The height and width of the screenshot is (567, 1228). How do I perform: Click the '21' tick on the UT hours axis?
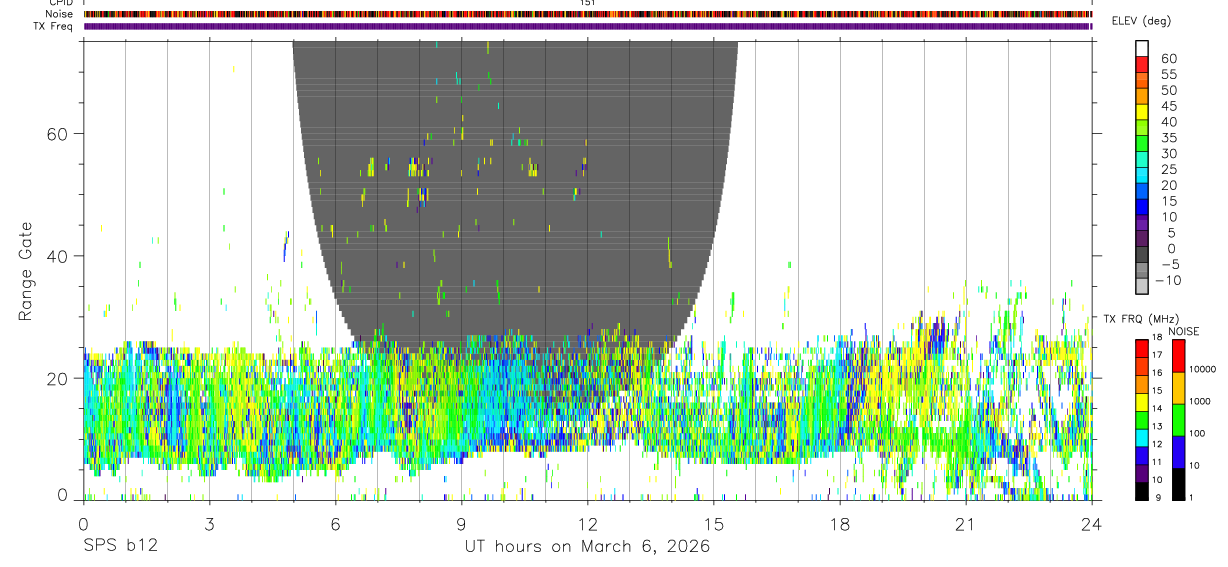point(965,524)
